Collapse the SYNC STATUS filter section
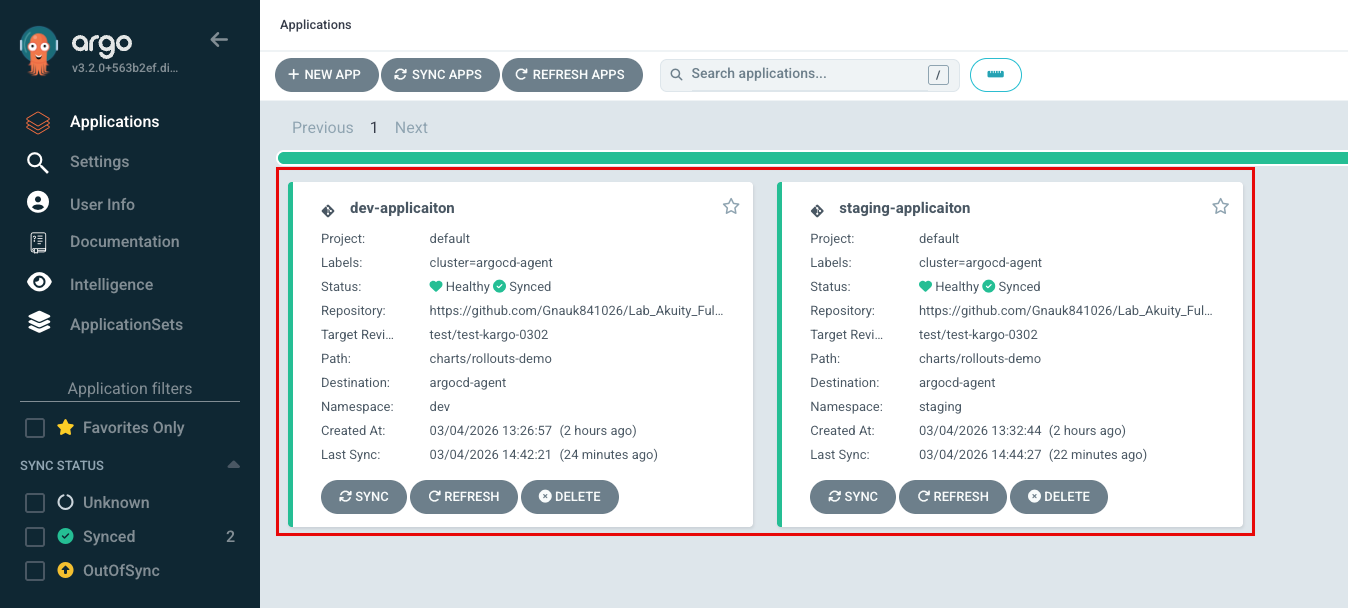 pos(233,465)
